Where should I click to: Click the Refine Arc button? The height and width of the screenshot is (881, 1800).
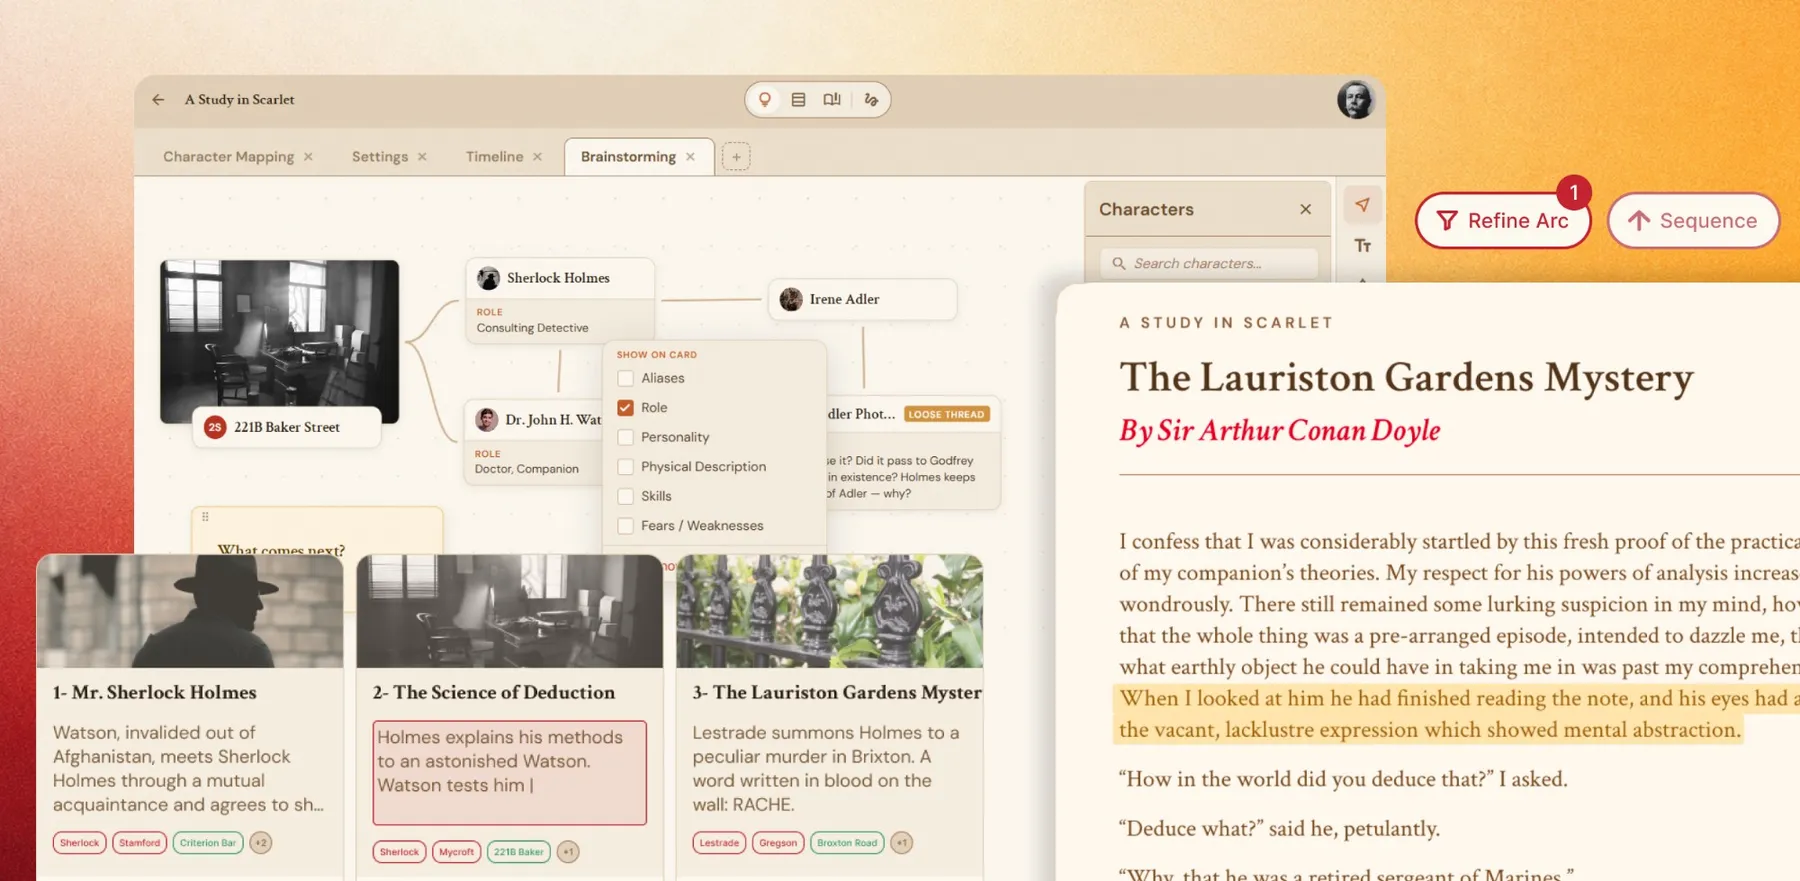(1503, 221)
